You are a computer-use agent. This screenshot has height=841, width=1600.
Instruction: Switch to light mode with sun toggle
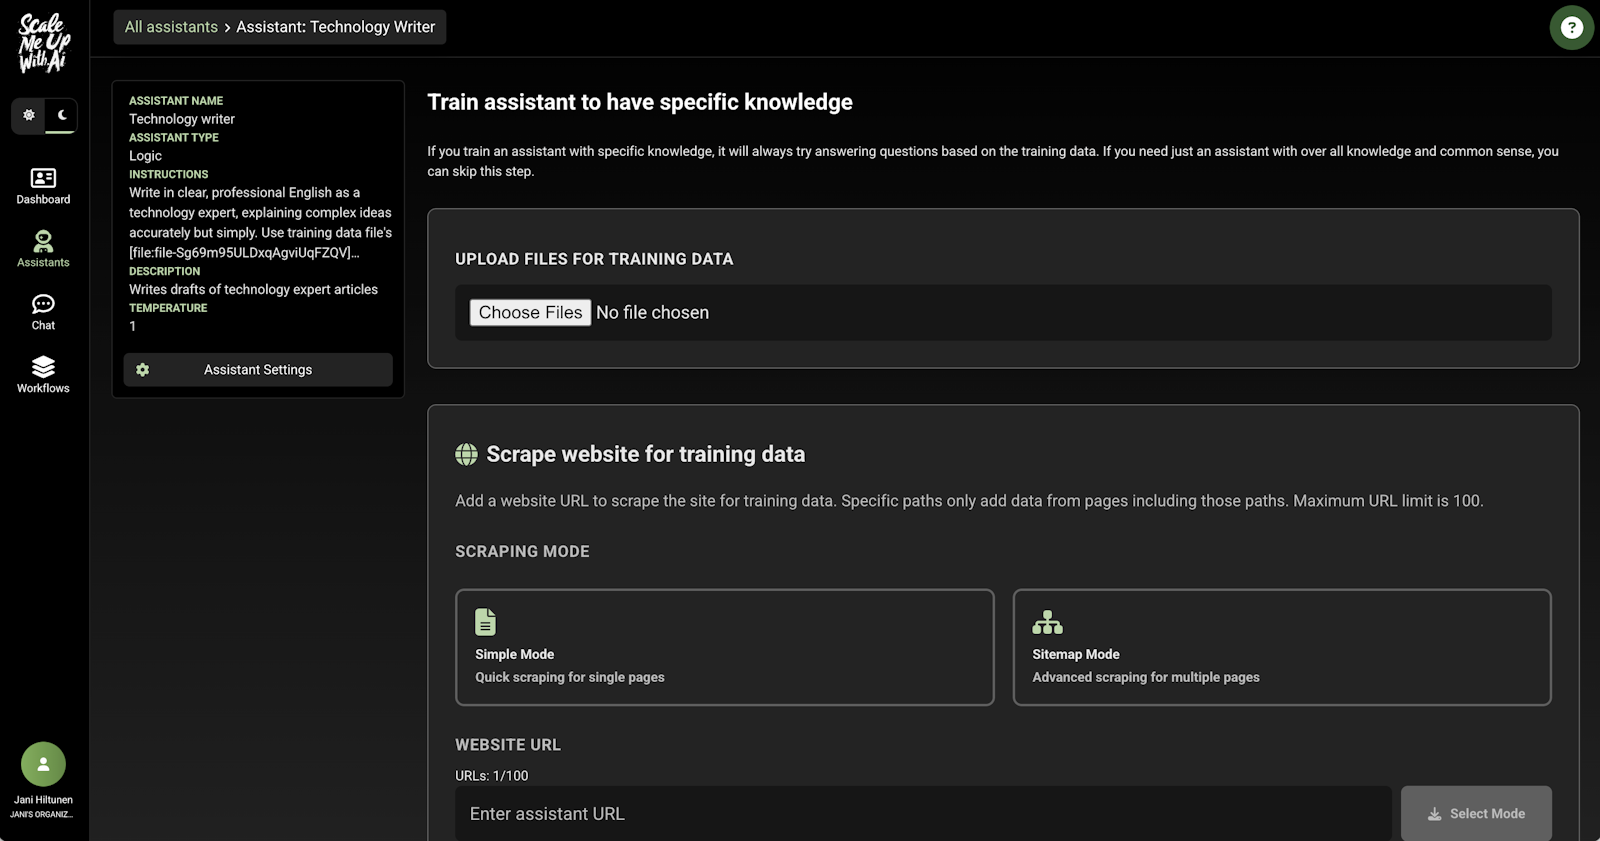[29, 115]
